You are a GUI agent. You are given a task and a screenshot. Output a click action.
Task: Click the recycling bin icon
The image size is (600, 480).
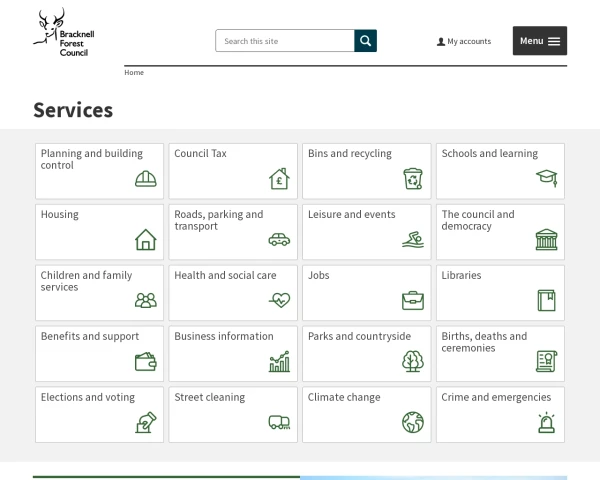point(413,179)
